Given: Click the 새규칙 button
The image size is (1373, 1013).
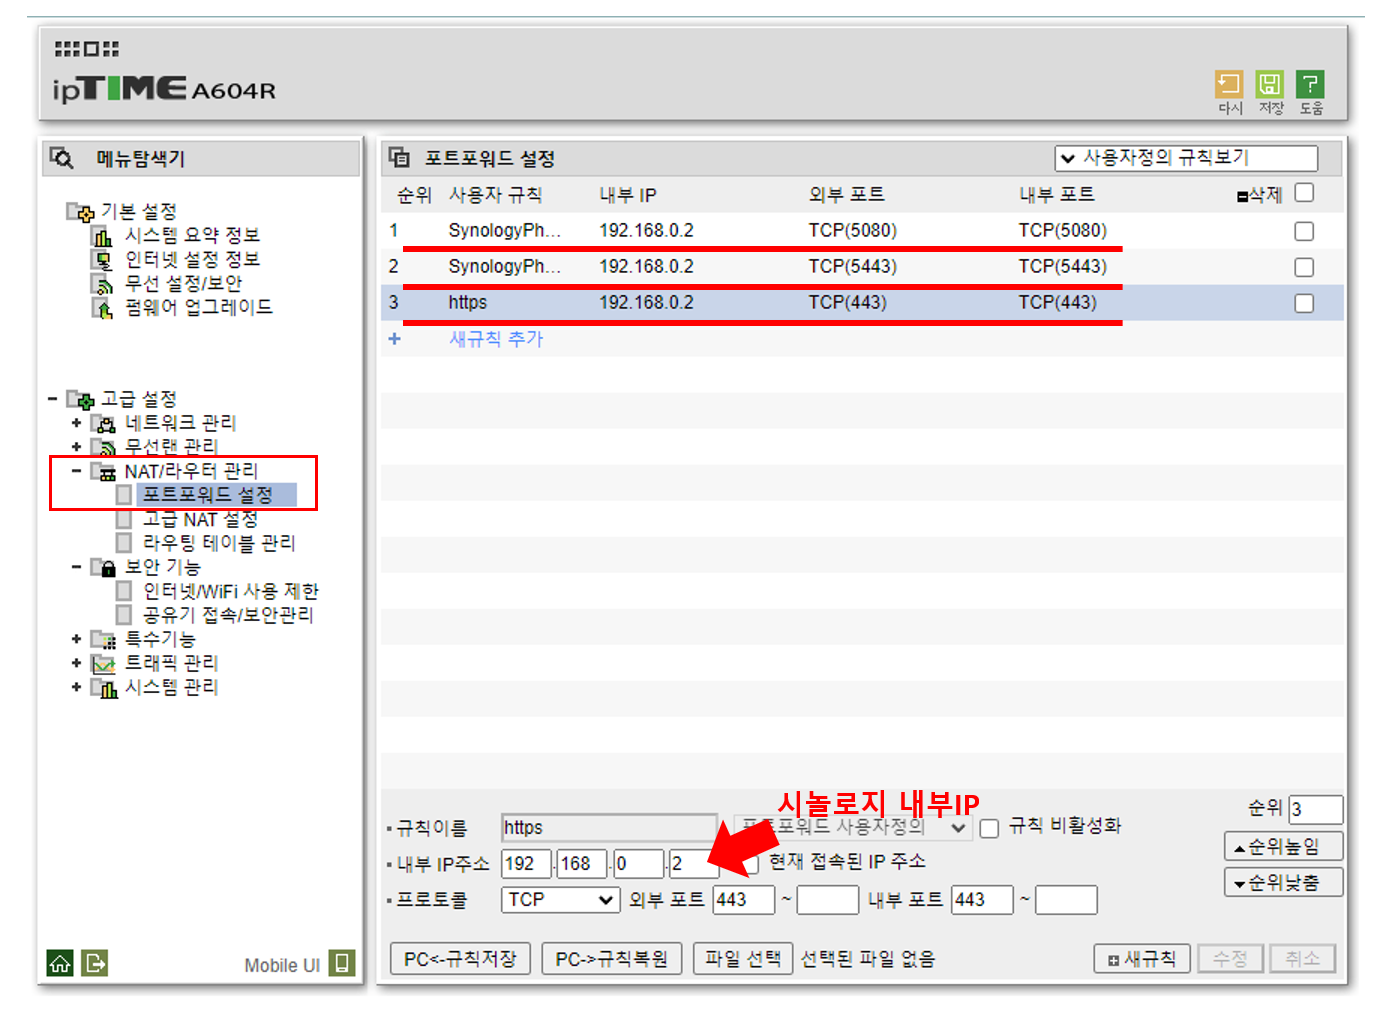Looking at the screenshot, I should click(x=1142, y=959).
